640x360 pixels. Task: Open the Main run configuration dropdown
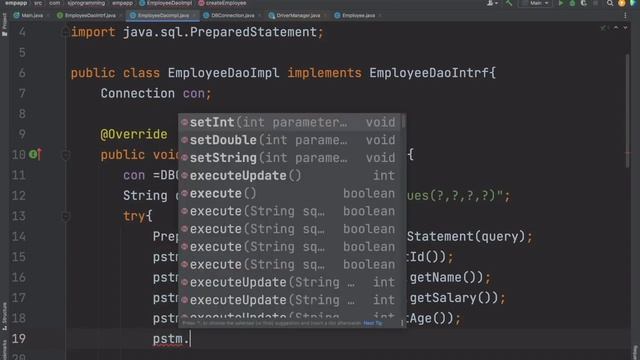coord(535,3)
